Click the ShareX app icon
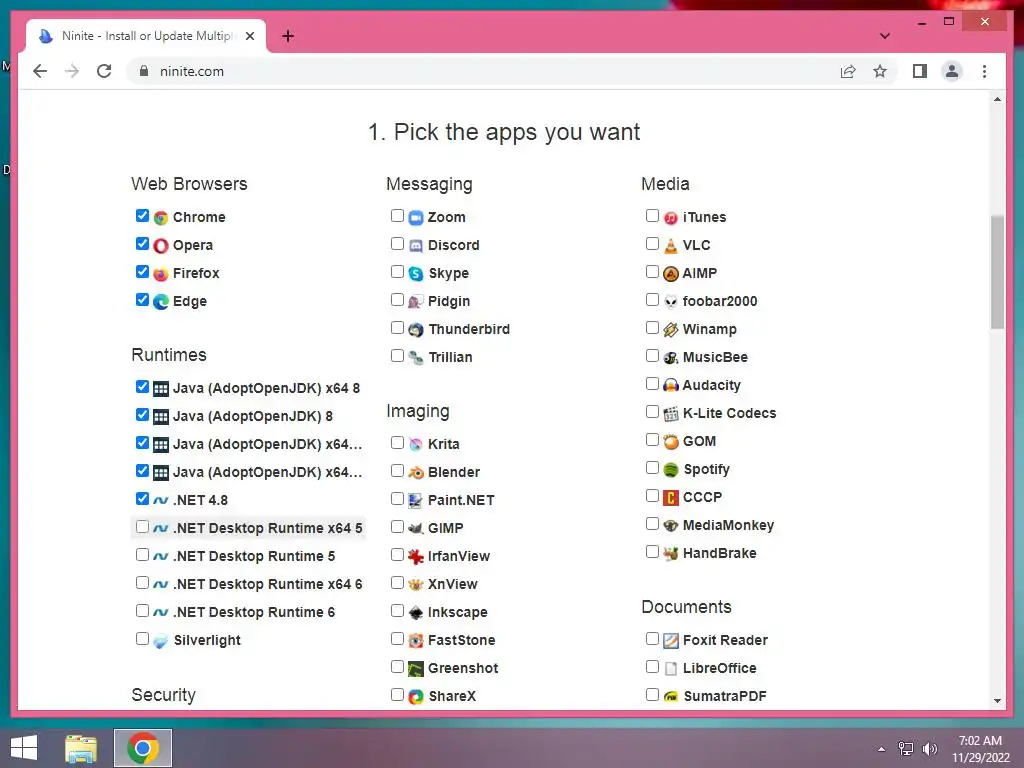 (416, 697)
